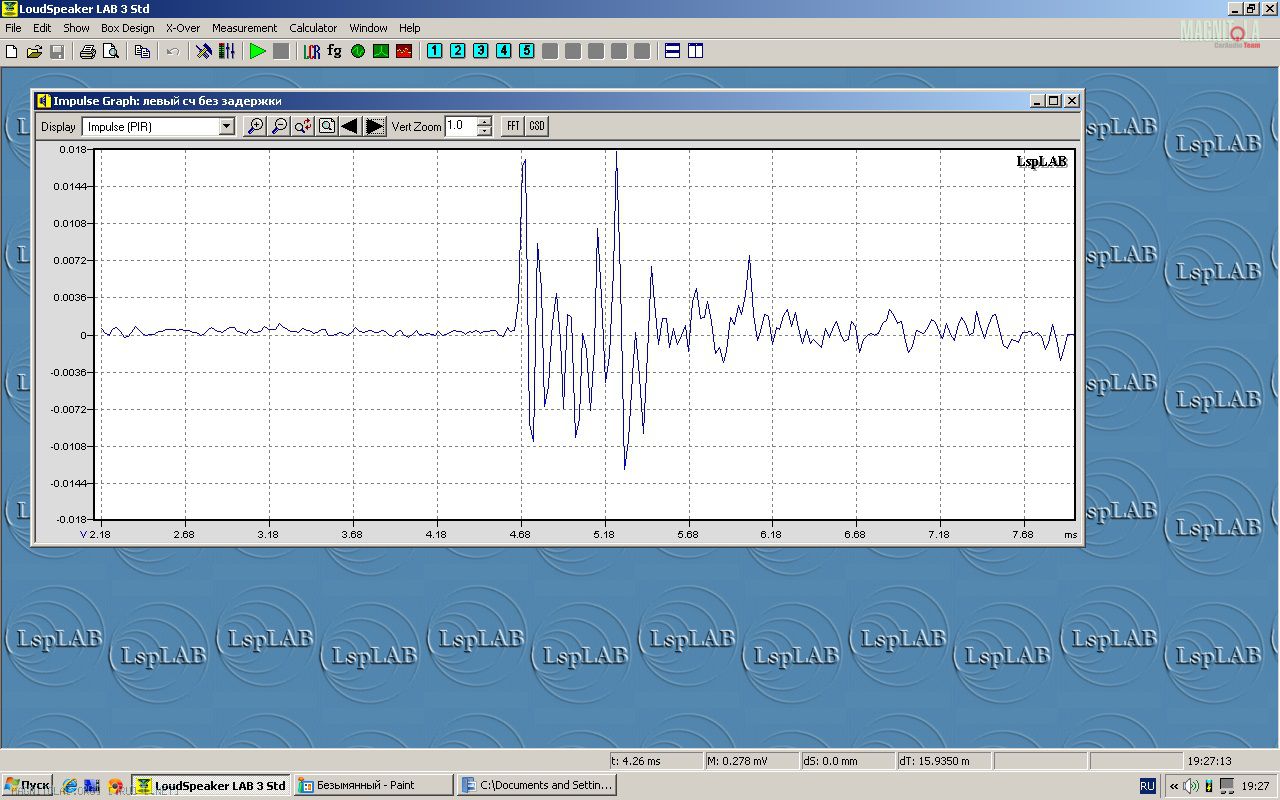Image resolution: width=1280 pixels, height=800 pixels.
Task: Open Print Preview icon
Action: [x=111, y=51]
